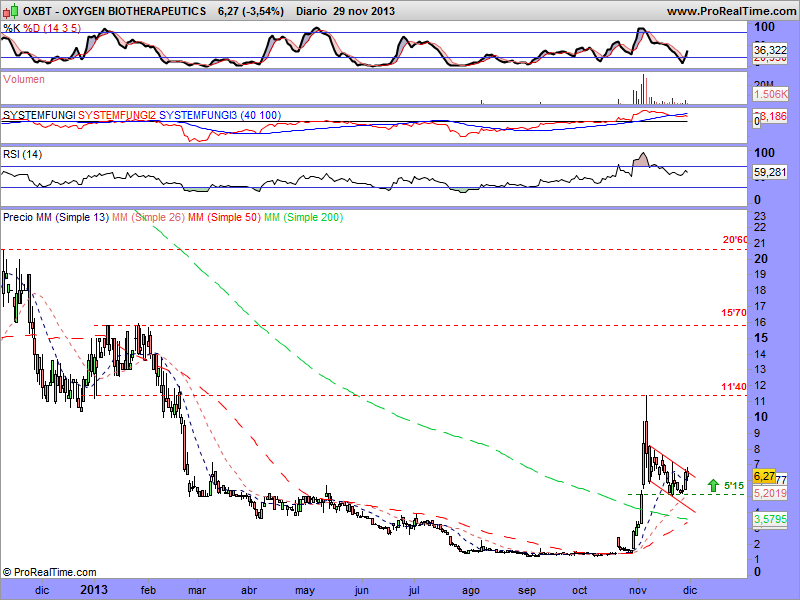
Task: Click the green 3,5795 value tag
Action: pos(770,519)
